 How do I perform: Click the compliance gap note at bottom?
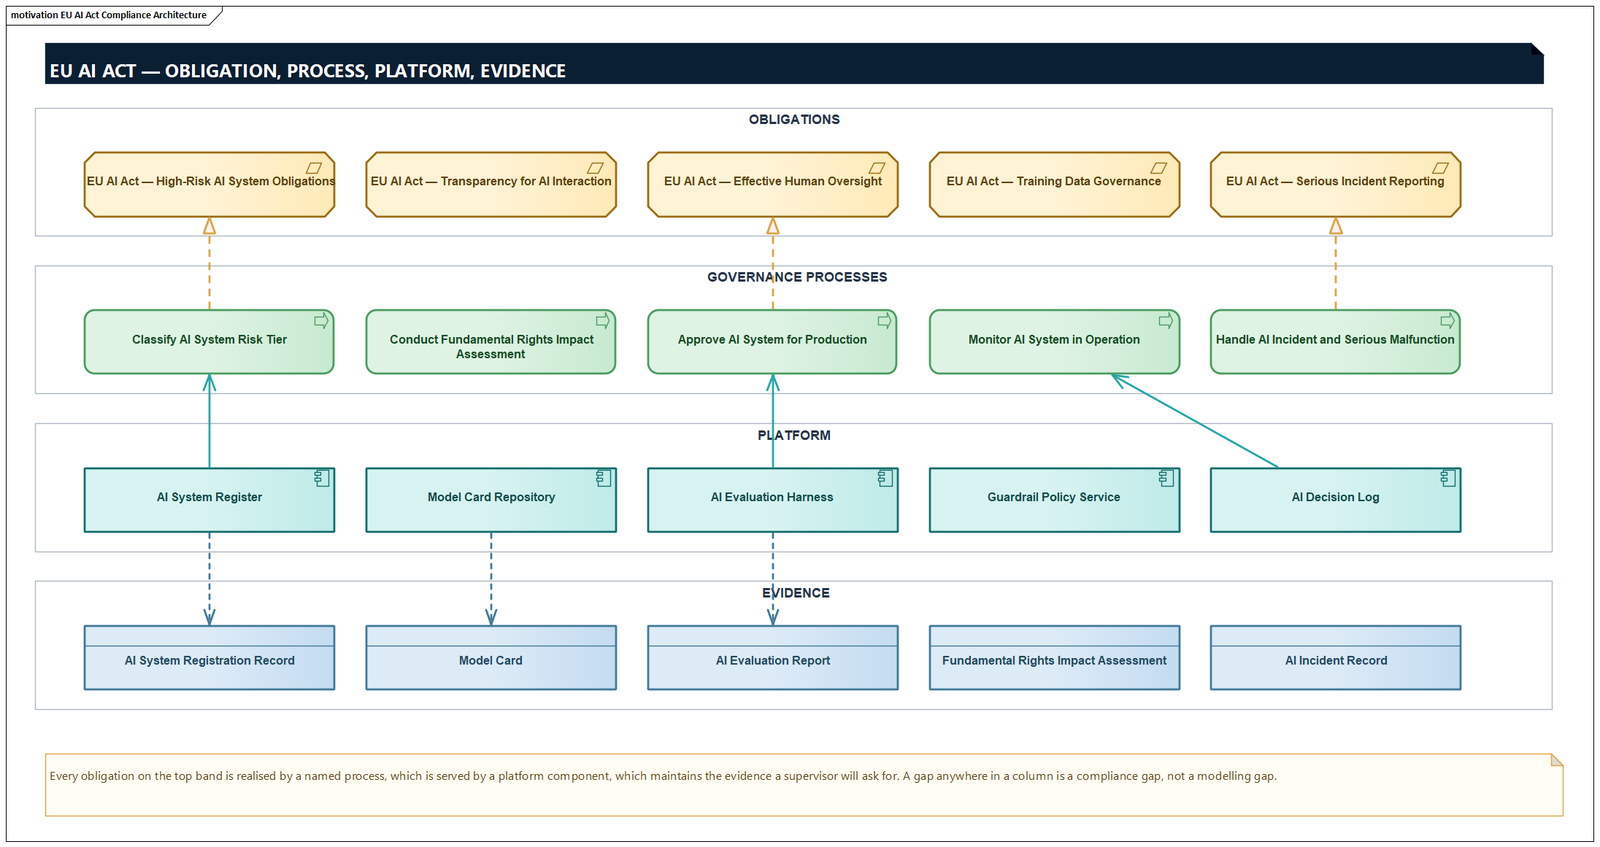point(804,785)
